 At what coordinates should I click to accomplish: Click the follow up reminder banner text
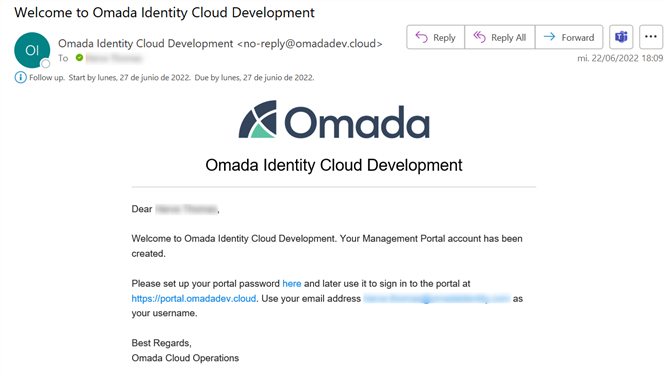pyautogui.click(x=172, y=78)
